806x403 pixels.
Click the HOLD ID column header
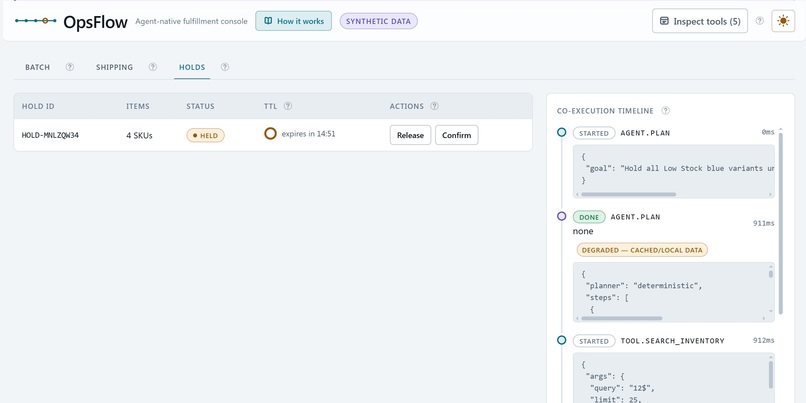38,106
